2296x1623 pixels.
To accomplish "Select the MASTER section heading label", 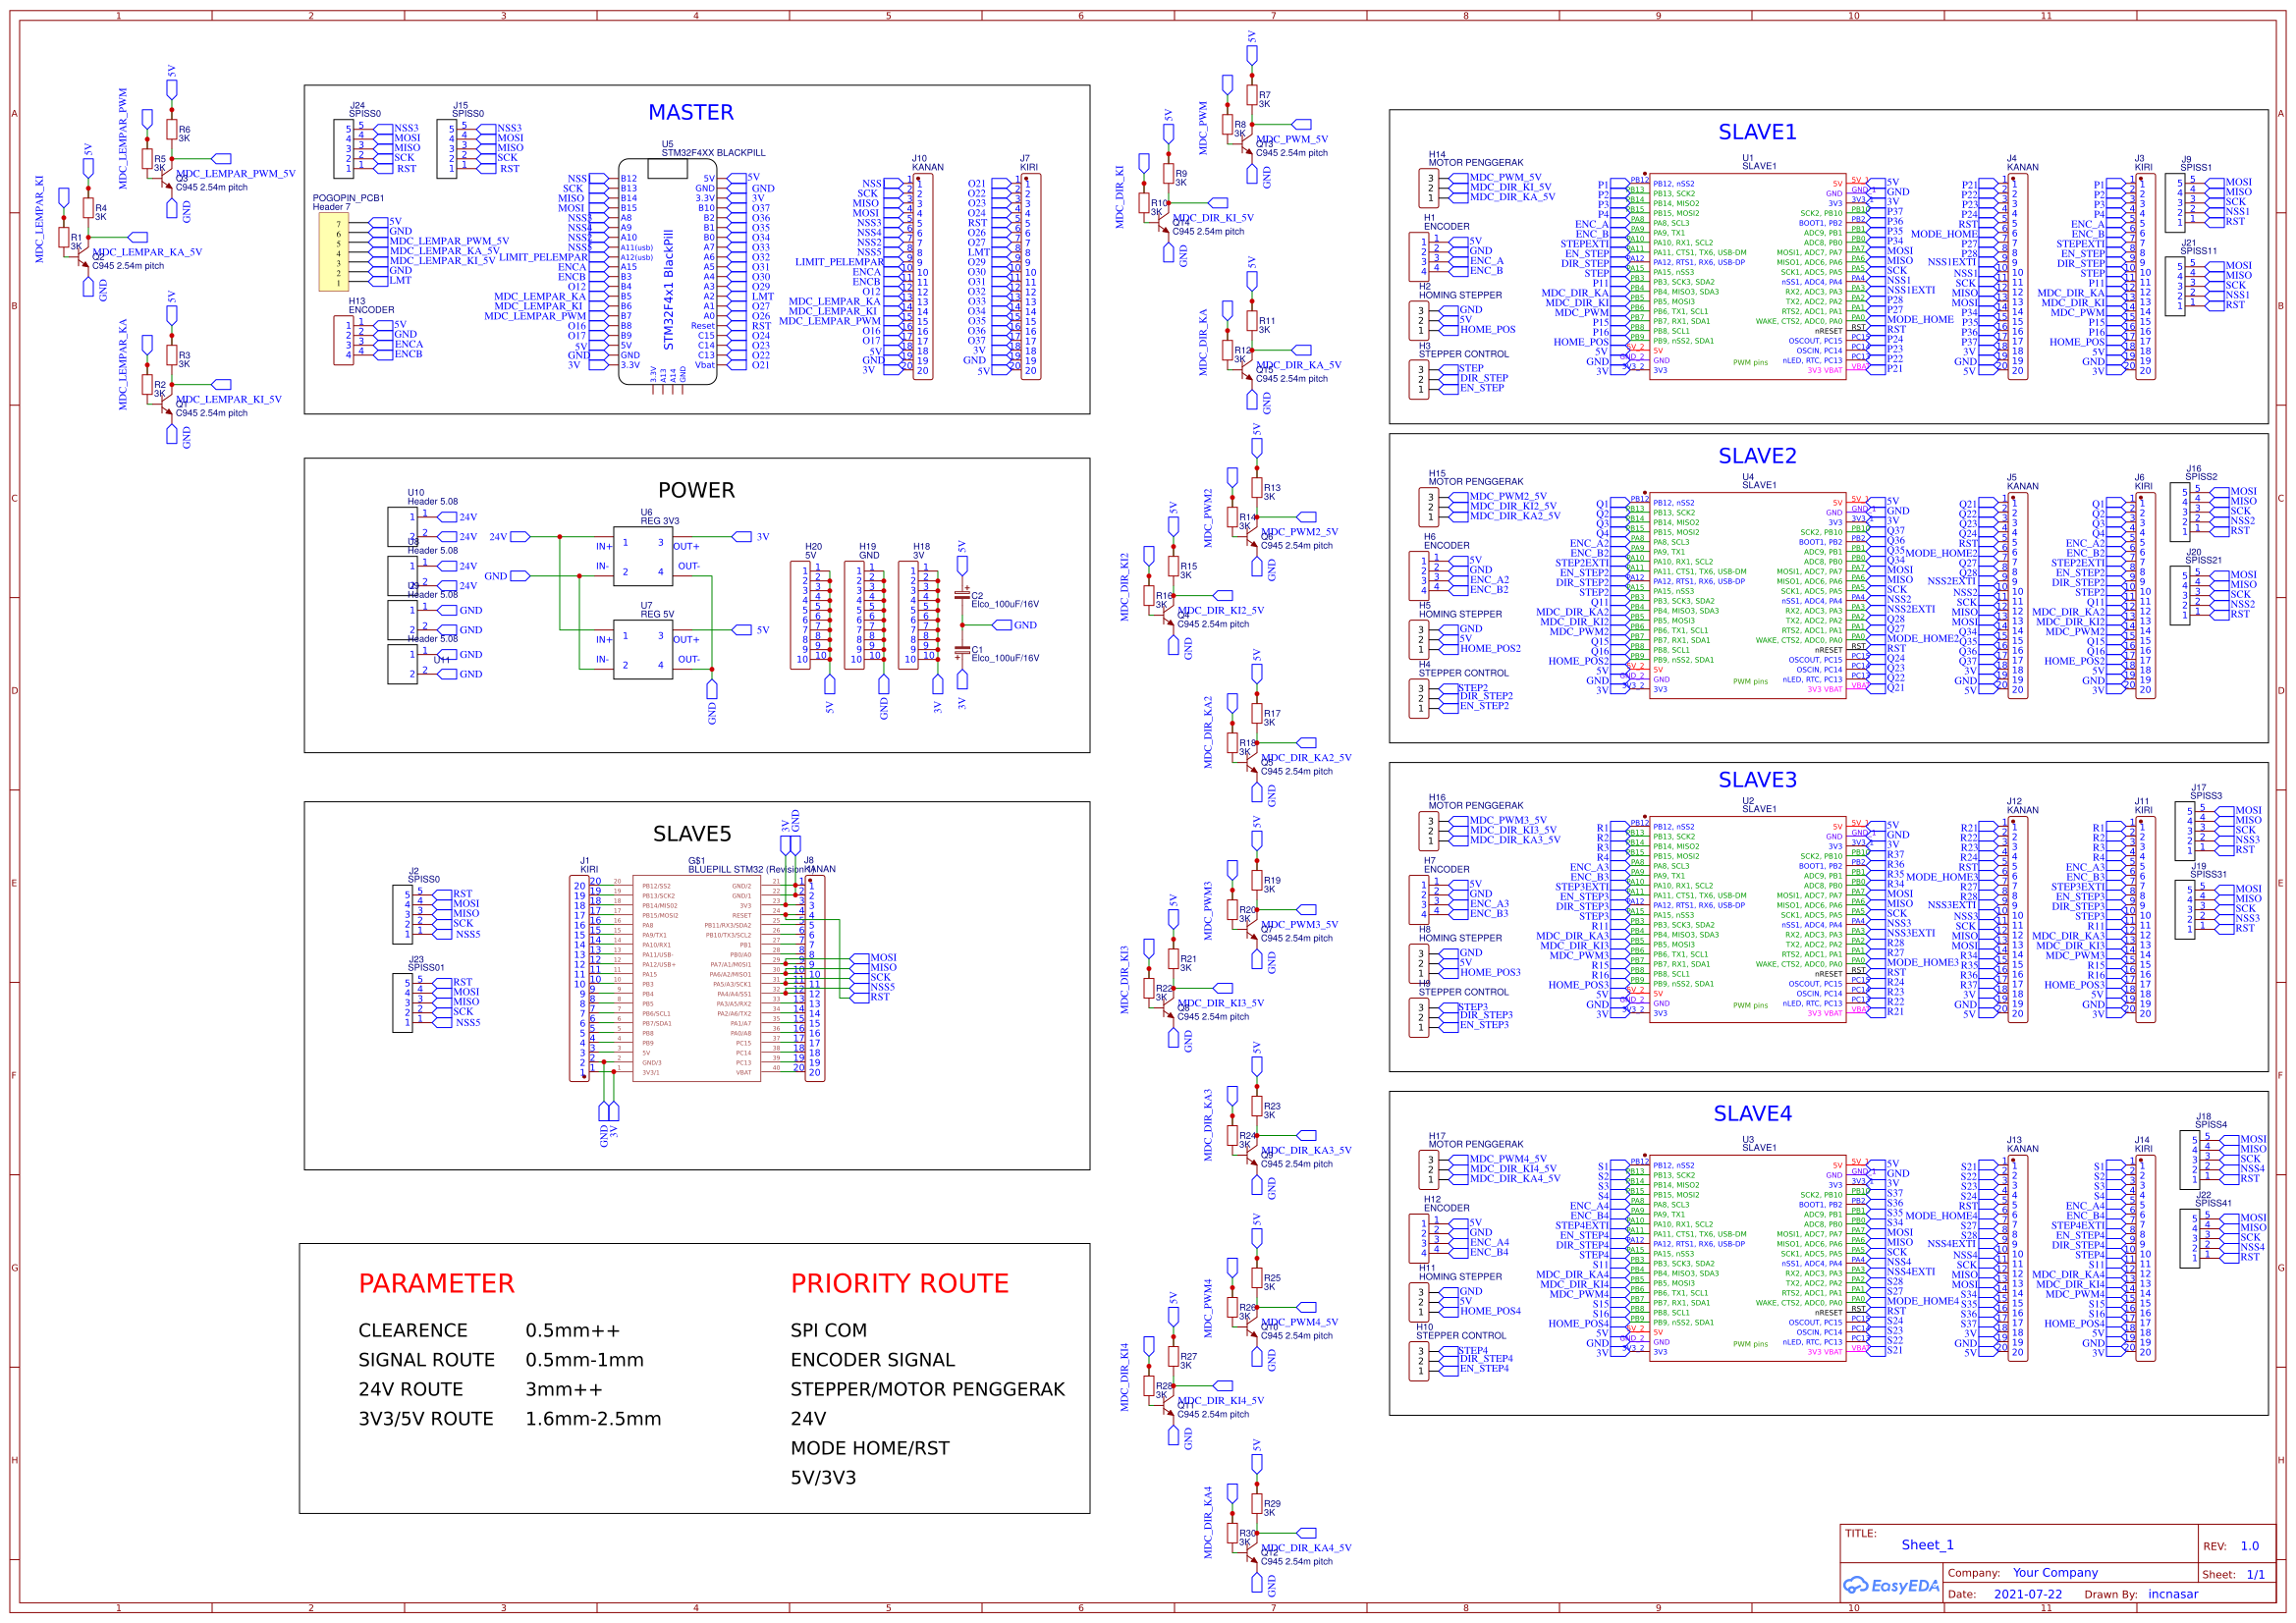I will [x=691, y=112].
